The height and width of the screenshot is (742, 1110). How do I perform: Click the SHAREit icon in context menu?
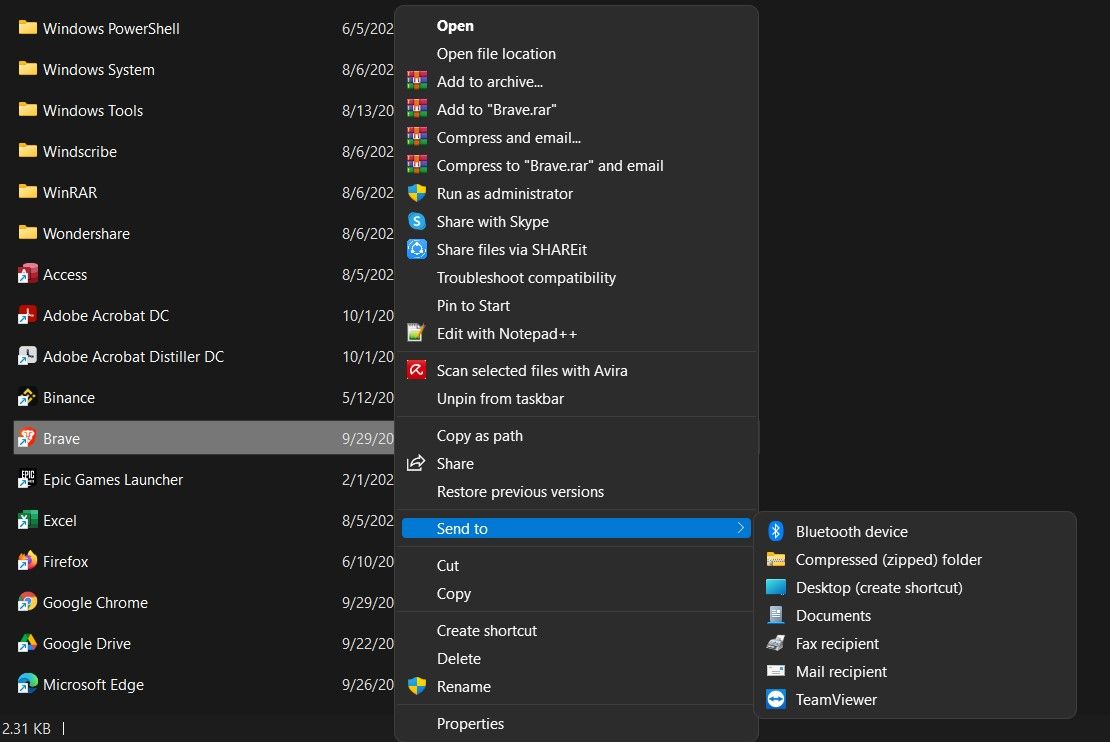(417, 250)
